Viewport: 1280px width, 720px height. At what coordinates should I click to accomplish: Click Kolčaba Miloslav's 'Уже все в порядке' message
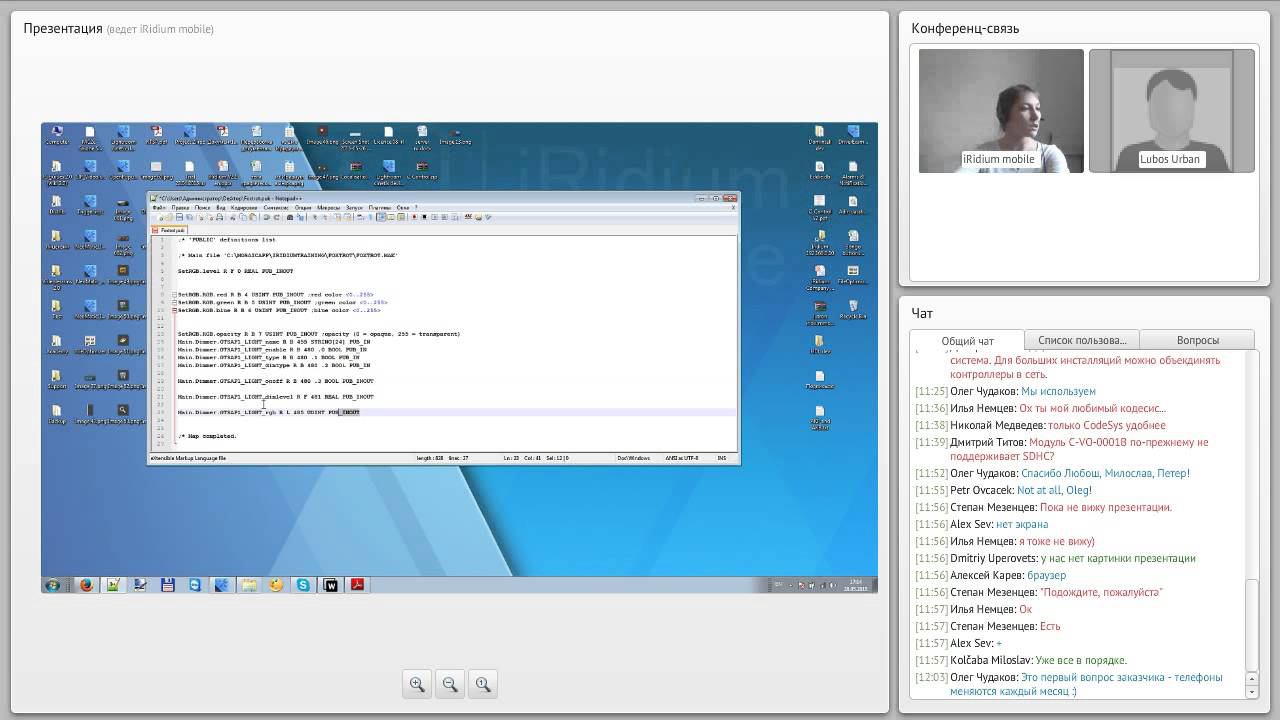[x=1081, y=660]
